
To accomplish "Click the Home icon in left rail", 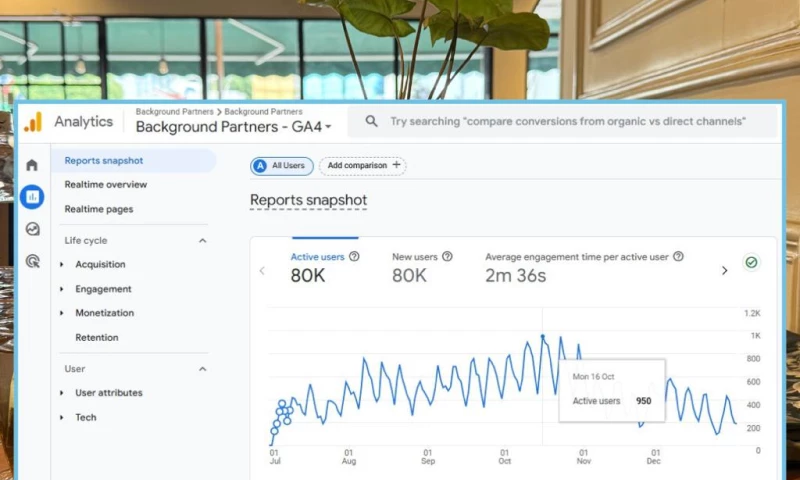I will click(32, 165).
